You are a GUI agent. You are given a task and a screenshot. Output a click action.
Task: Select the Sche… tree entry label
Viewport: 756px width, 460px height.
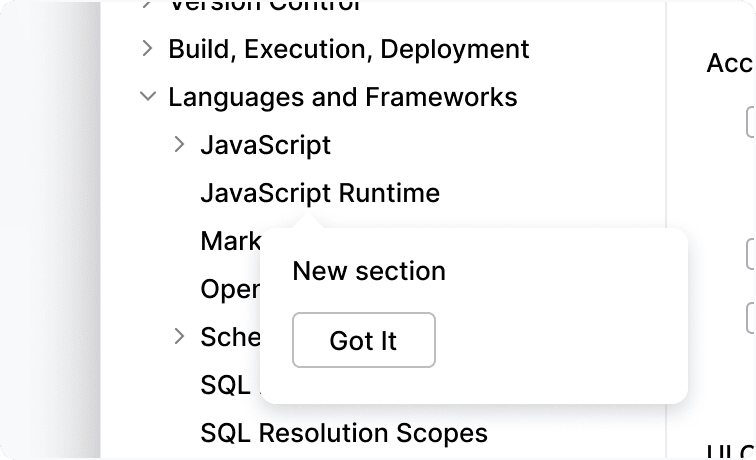[x=230, y=336]
